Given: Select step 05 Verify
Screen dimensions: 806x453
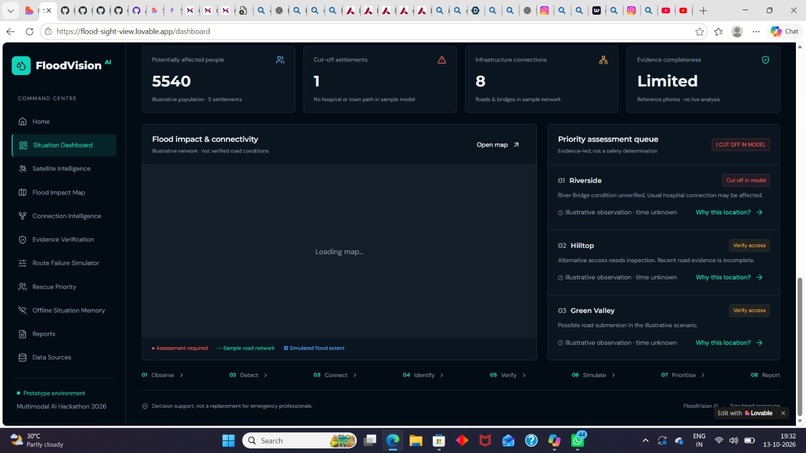Looking at the screenshot, I should [x=507, y=375].
